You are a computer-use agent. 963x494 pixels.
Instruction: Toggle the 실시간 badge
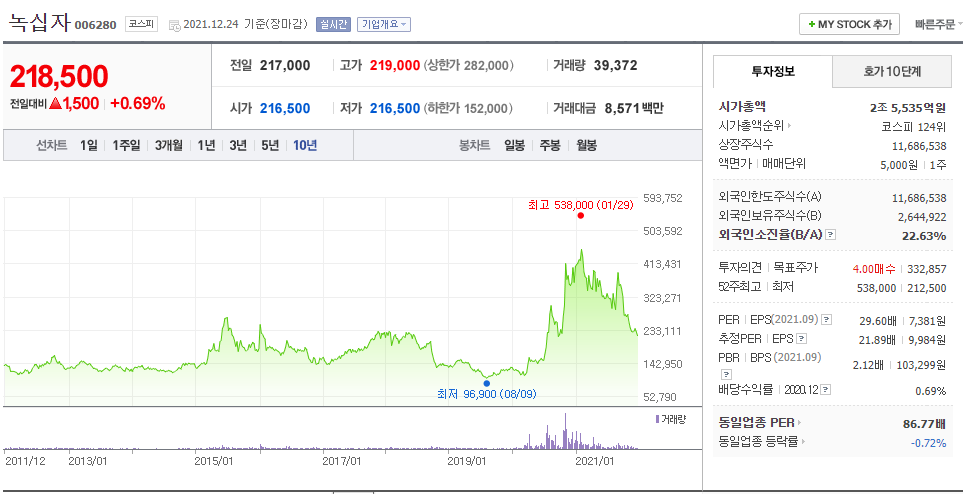click(333, 25)
